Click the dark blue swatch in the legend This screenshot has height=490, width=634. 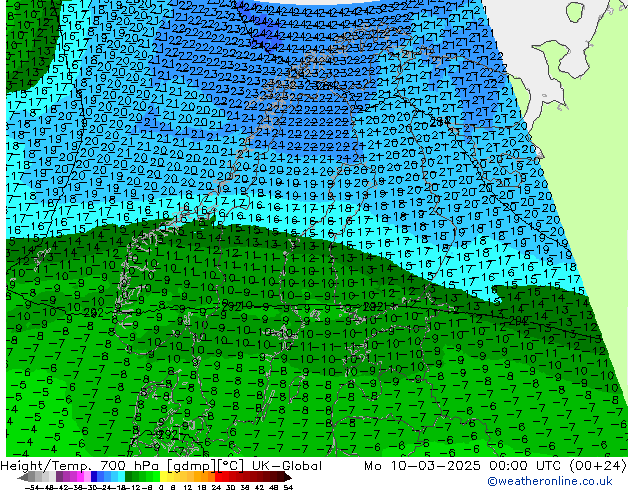[94, 477]
